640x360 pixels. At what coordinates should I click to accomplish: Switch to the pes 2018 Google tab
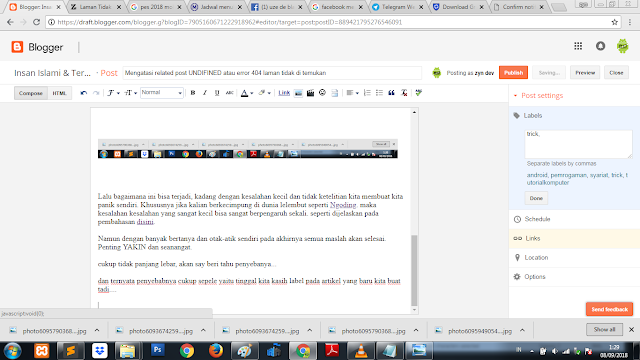tap(156, 7)
